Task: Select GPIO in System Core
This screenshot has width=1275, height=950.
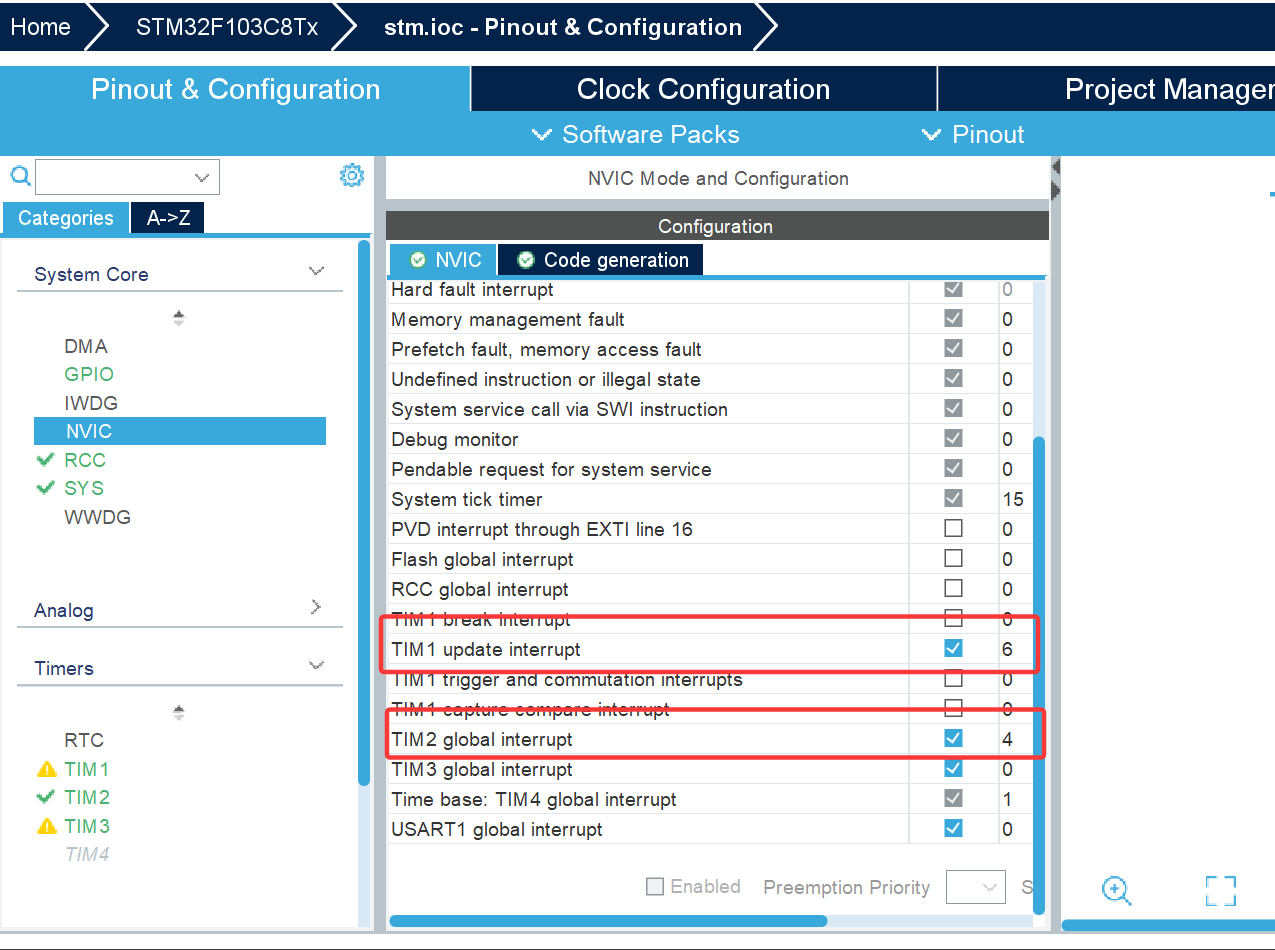Action: 89,374
